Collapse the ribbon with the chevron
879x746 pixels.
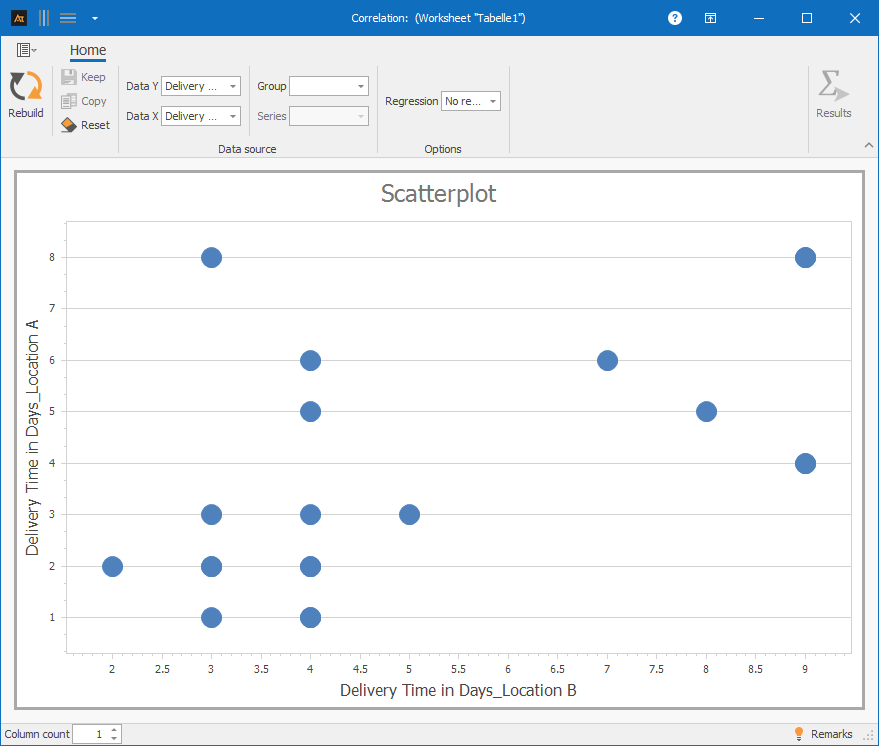pyautogui.click(x=868, y=146)
